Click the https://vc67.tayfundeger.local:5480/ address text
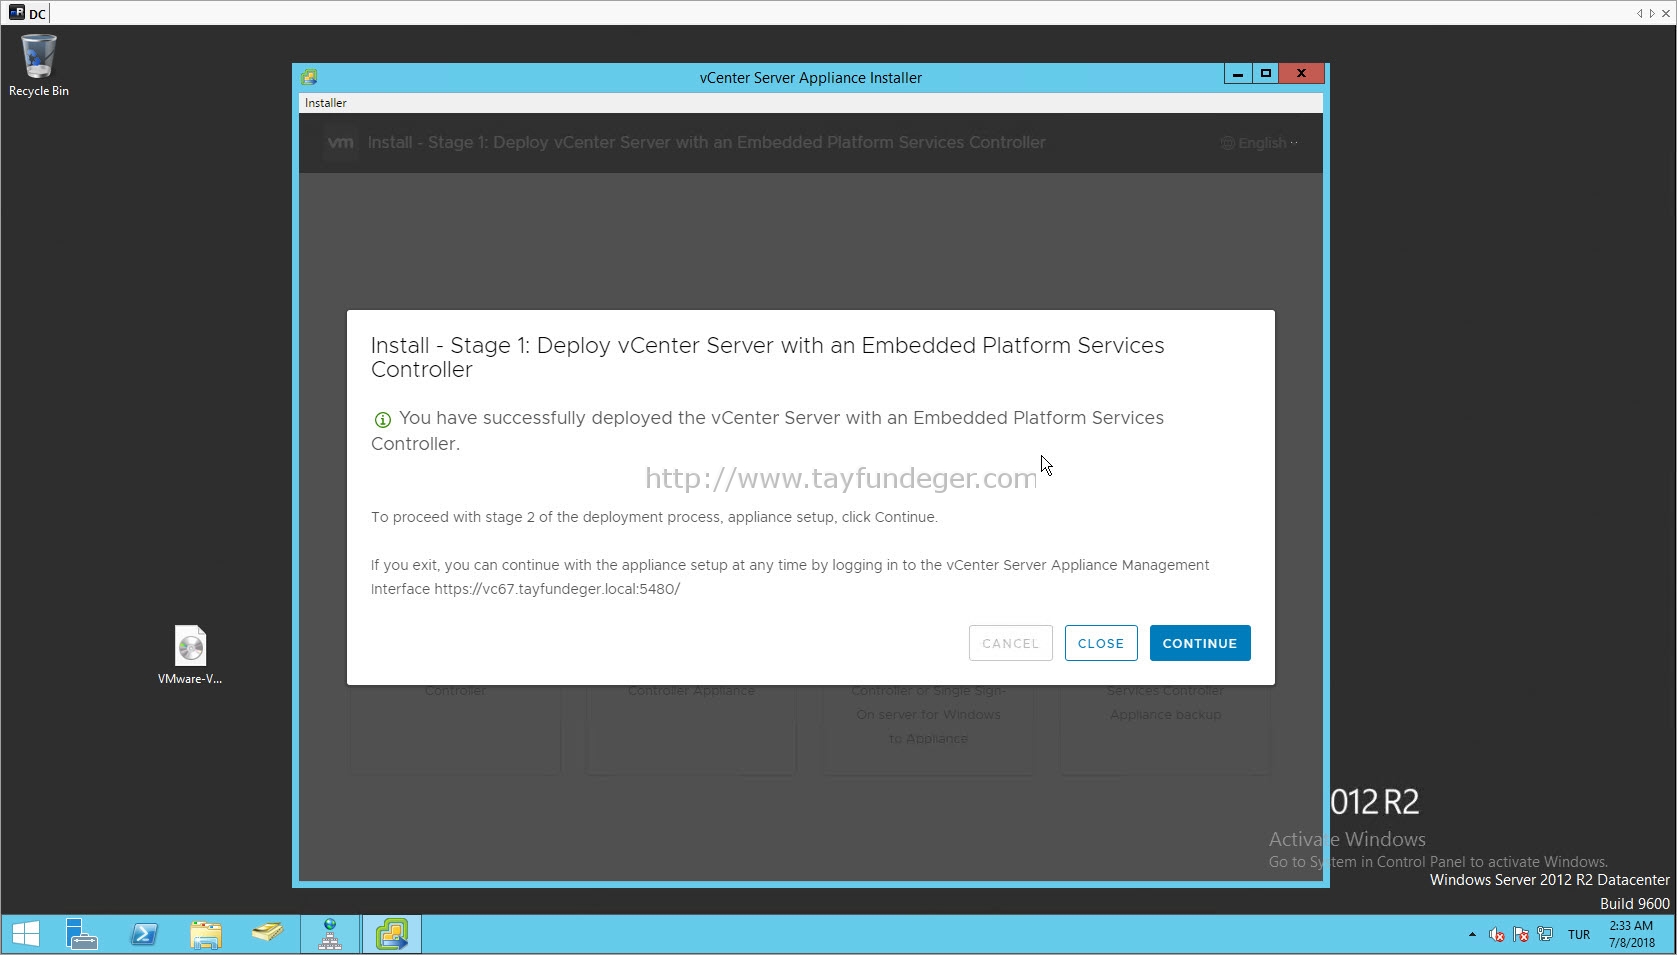 point(557,589)
